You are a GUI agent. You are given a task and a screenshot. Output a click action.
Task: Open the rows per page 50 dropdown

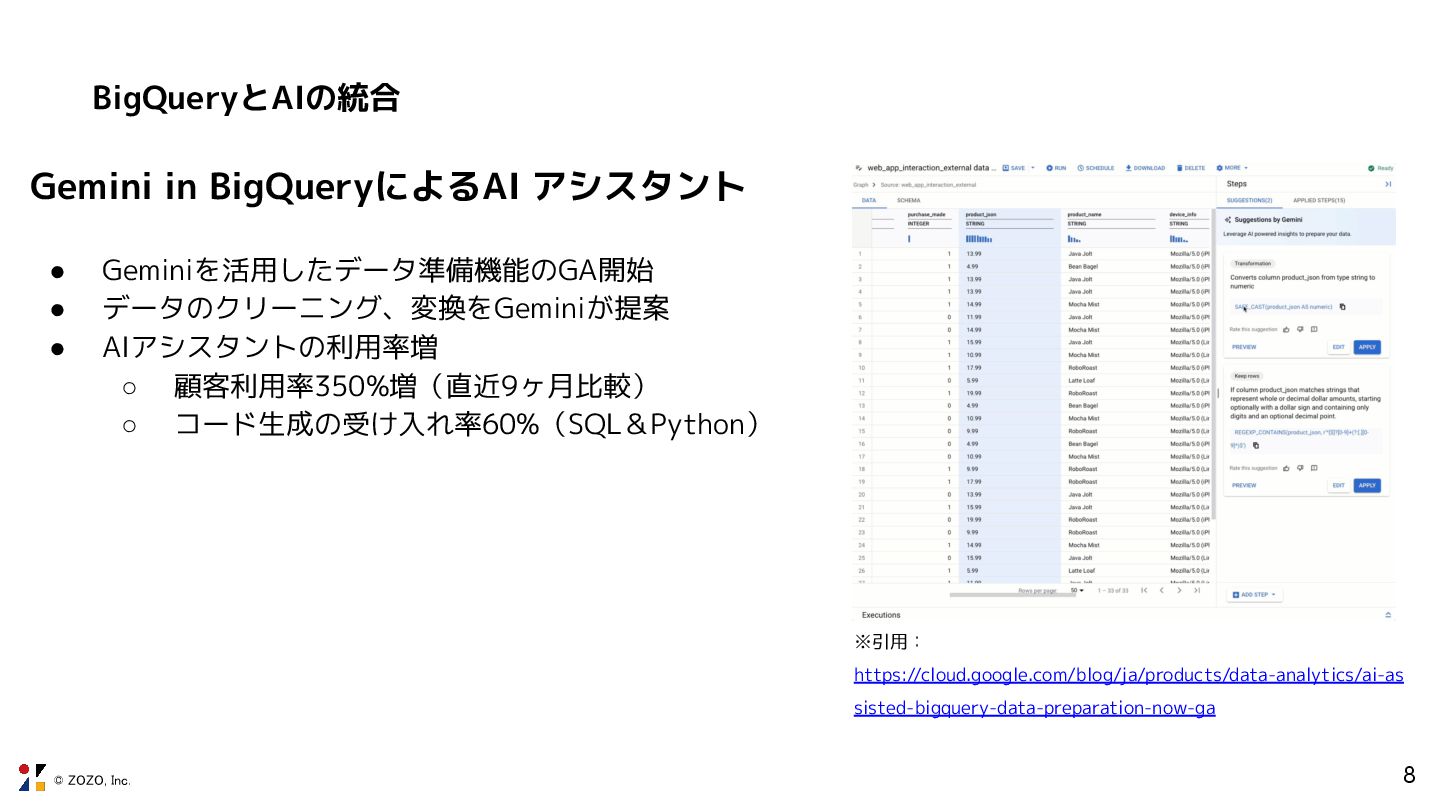tap(1077, 590)
